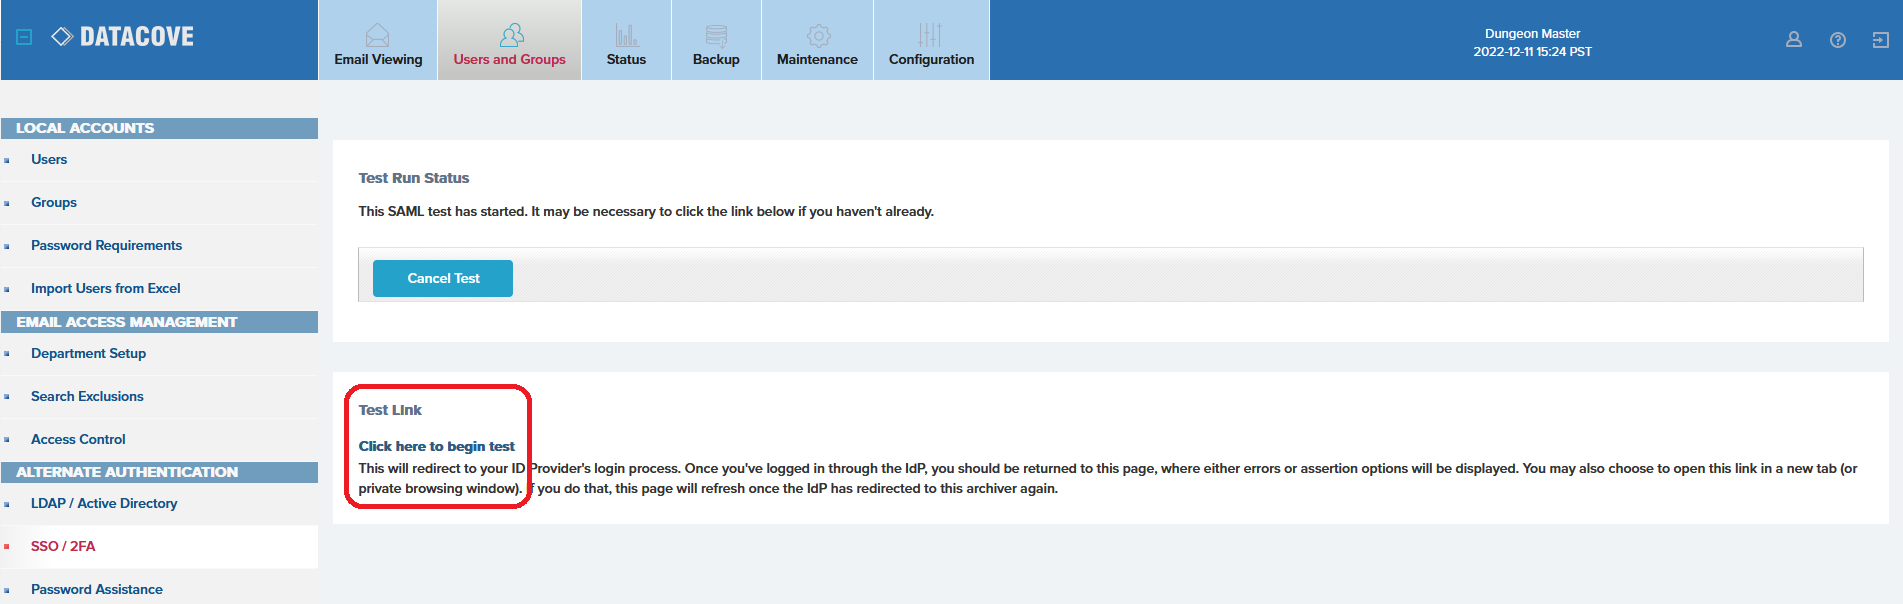This screenshot has height=604, width=1903.
Task: Select Import Users from Excel
Action: 105,289
